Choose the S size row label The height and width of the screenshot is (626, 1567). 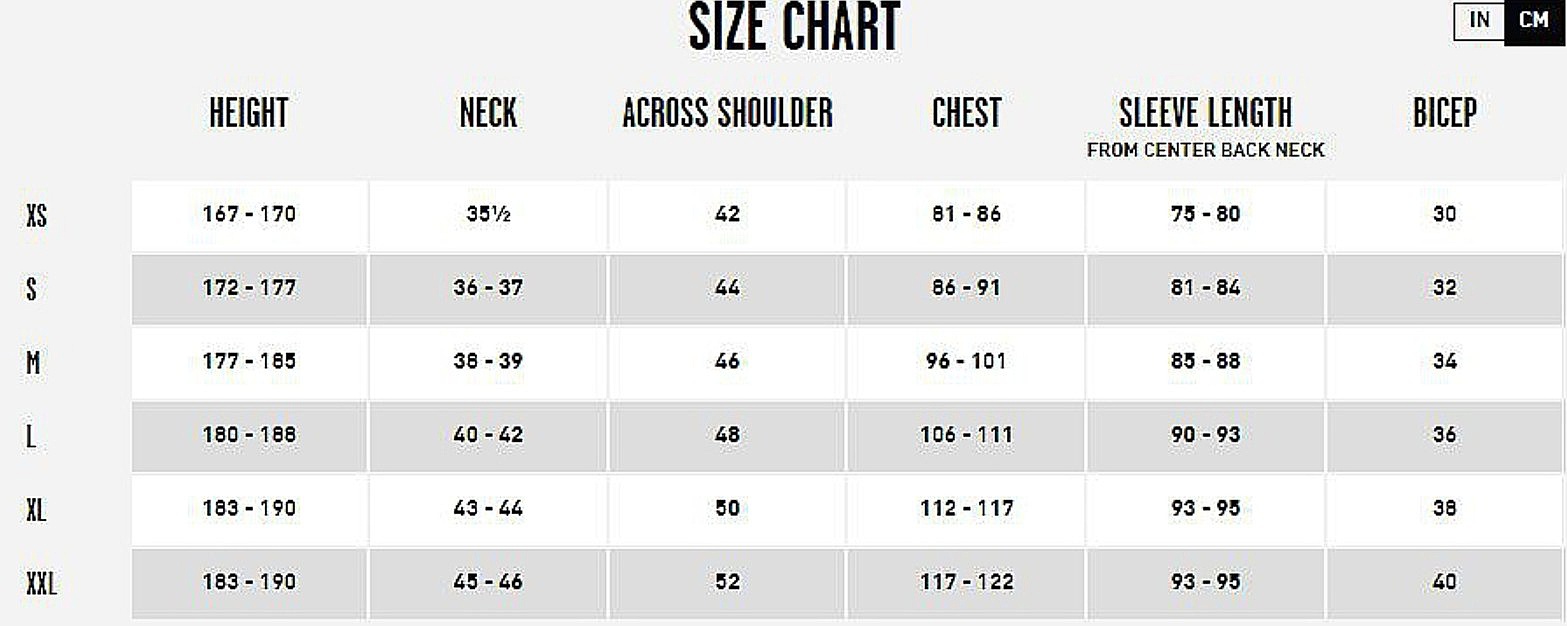[32, 289]
